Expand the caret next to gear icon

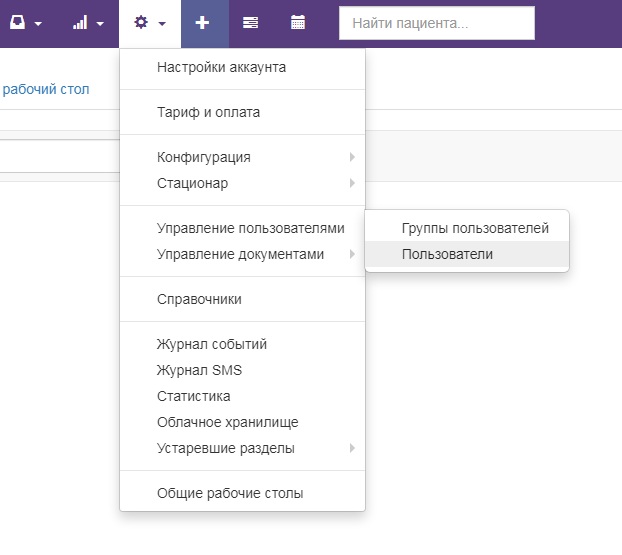(x=162, y=24)
